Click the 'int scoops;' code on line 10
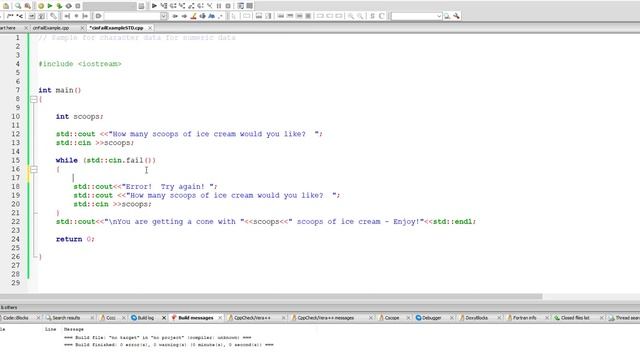 (80, 117)
